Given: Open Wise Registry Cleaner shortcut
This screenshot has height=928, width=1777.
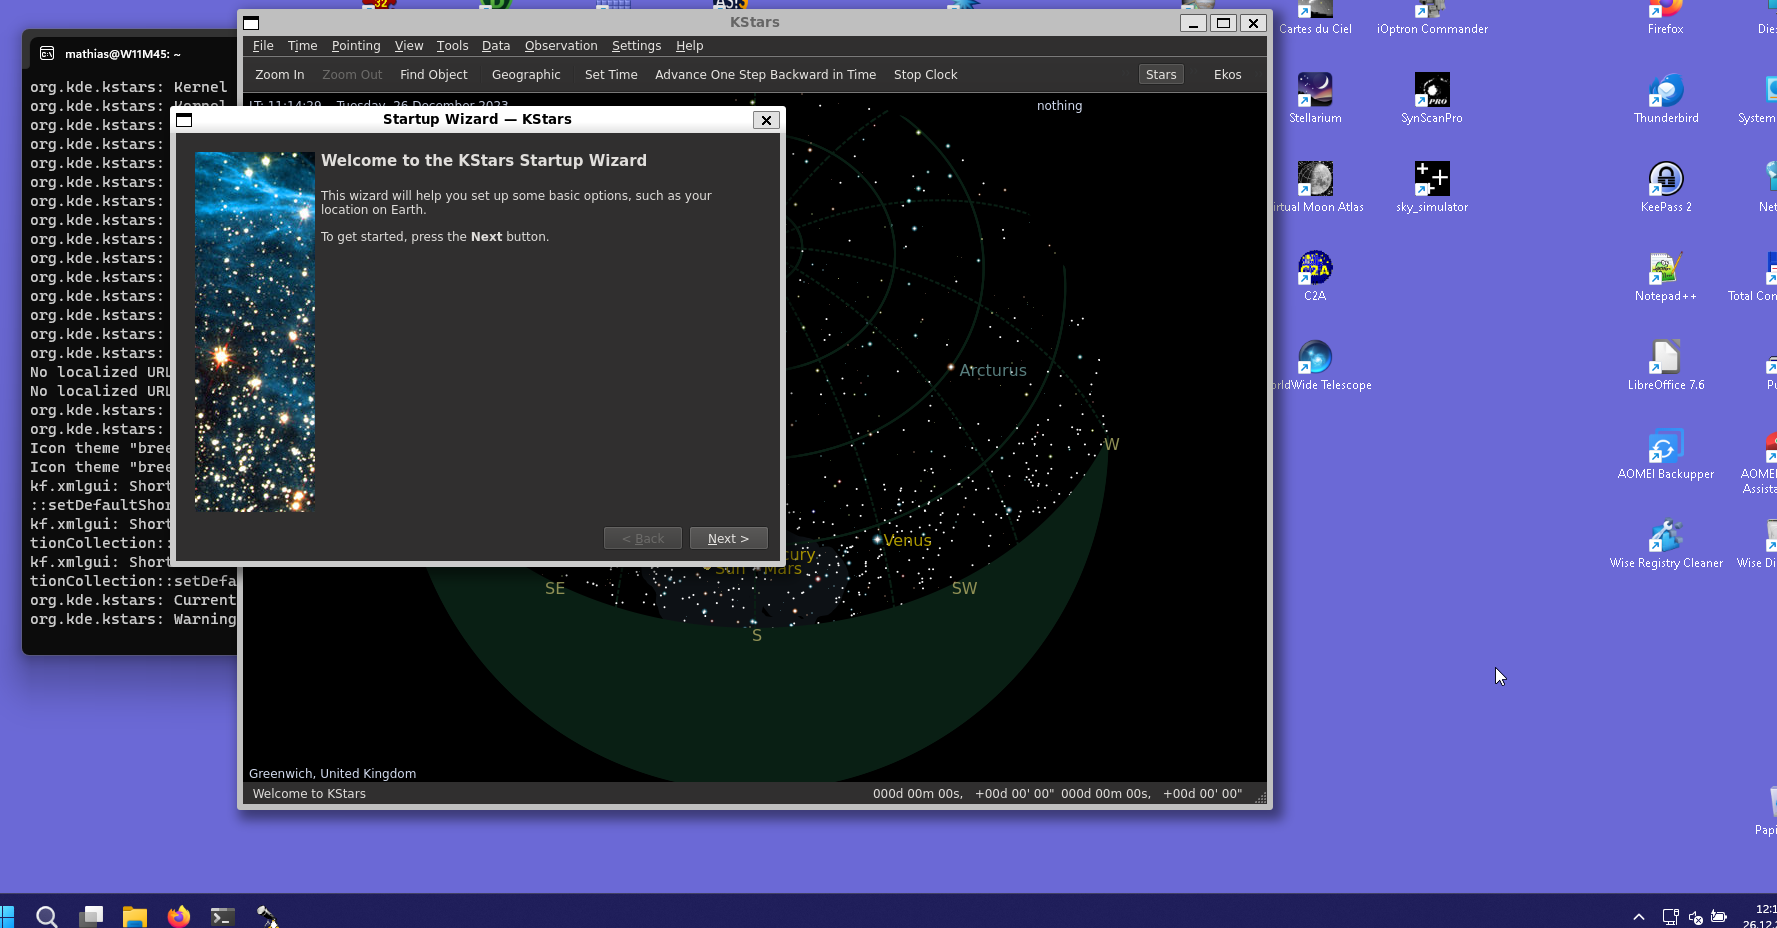Looking at the screenshot, I should coord(1666,543).
